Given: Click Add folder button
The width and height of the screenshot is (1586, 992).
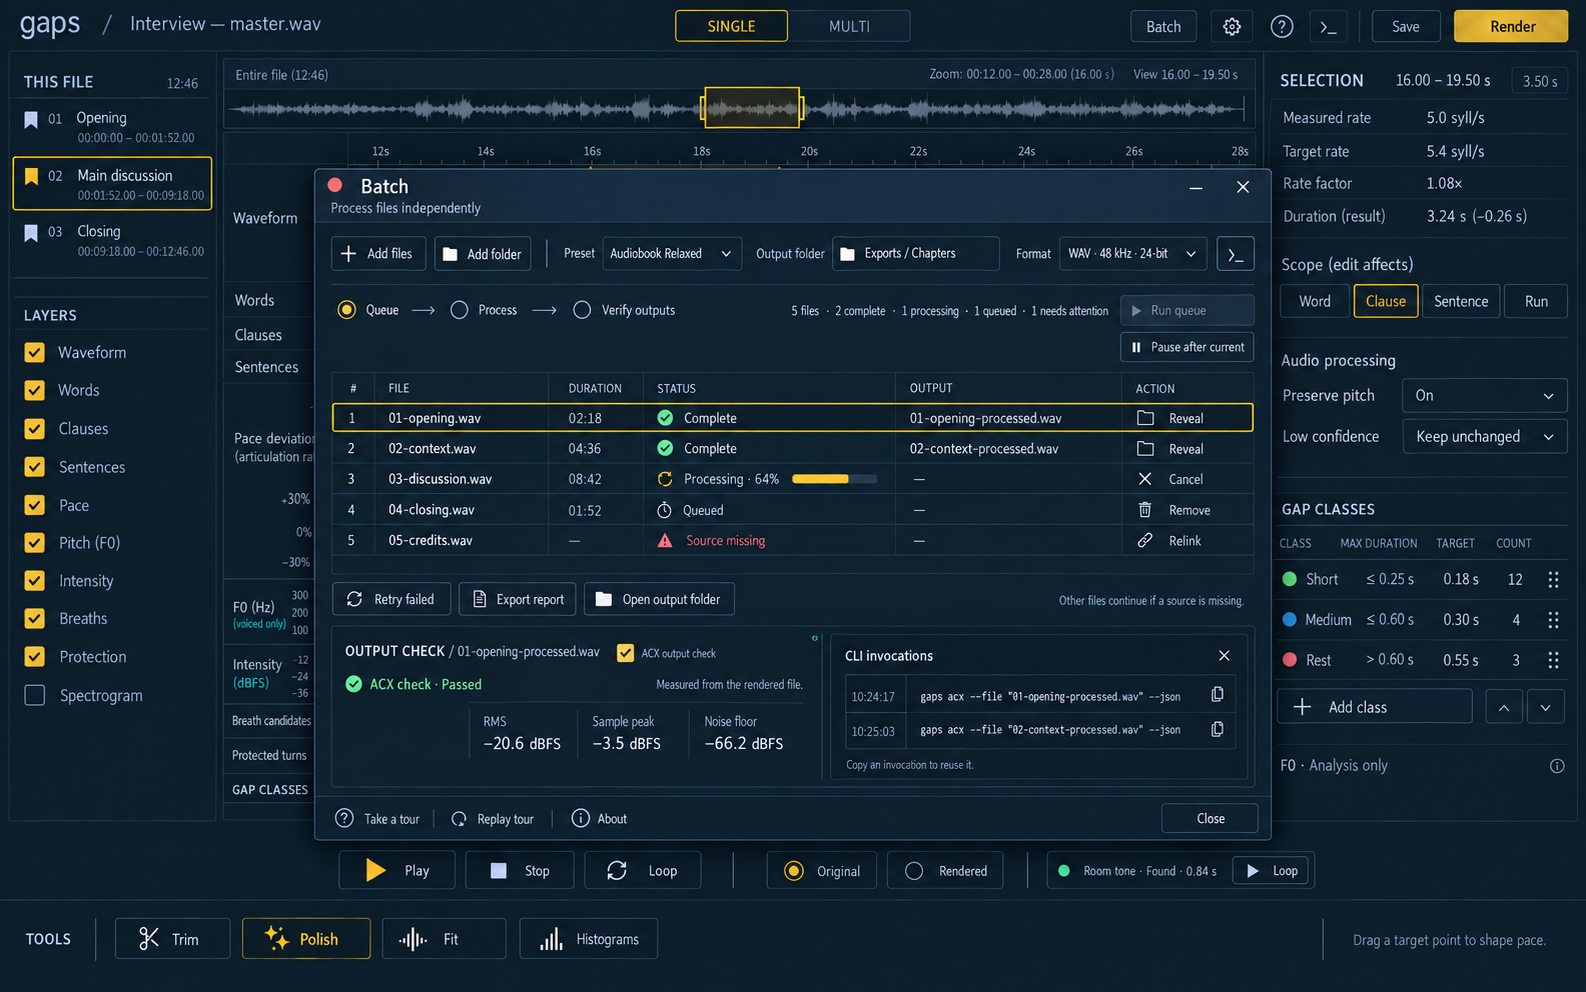Looking at the screenshot, I should coord(482,254).
